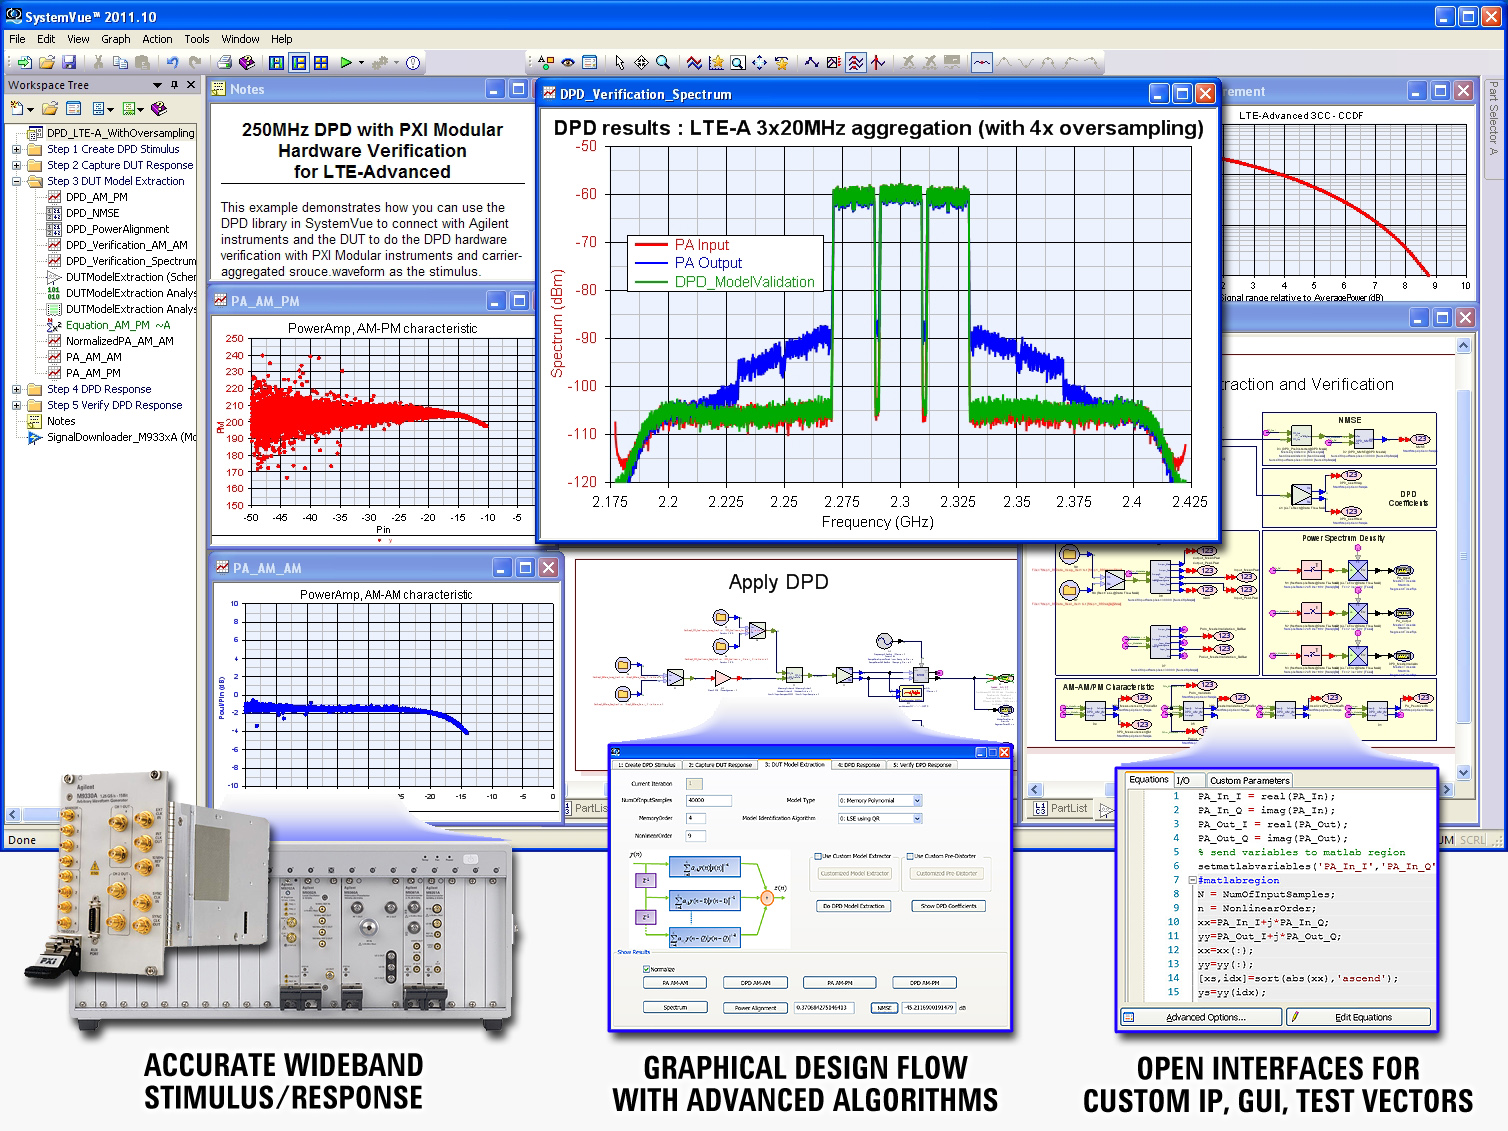Click DPD_ModelValidation green legend entry
The image size is (1508, 1131).
click(744, 281)
